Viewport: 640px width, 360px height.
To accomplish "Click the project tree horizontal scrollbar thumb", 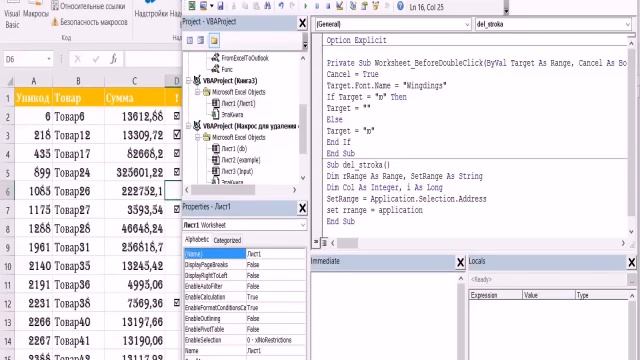I will pos(223,190).
